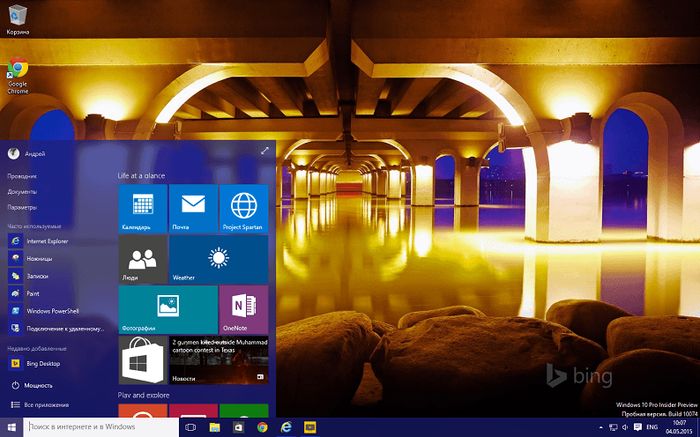
Task: Click the taskbar search input box
Action: [x=100, y=427]
